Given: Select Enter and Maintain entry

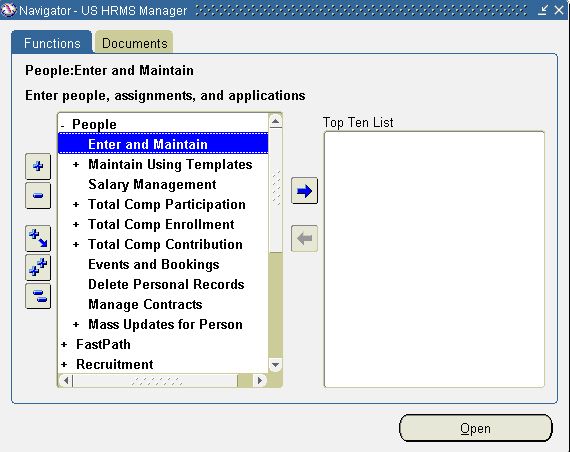Looking at the screenshot, I should pos(163,144).
